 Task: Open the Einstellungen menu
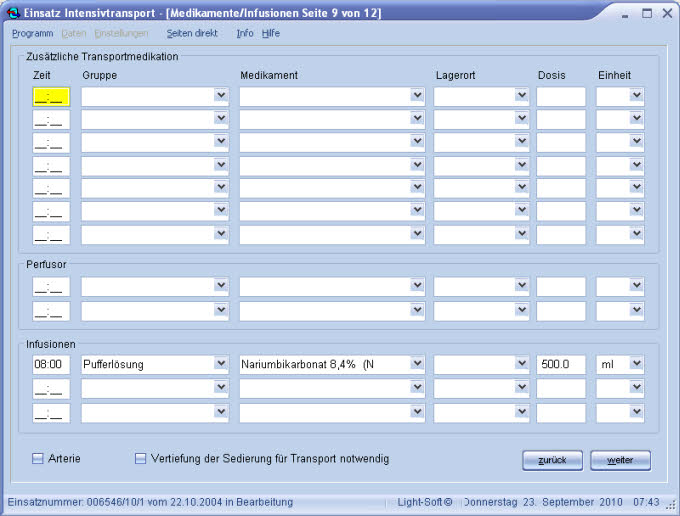[x=121, y=33]
